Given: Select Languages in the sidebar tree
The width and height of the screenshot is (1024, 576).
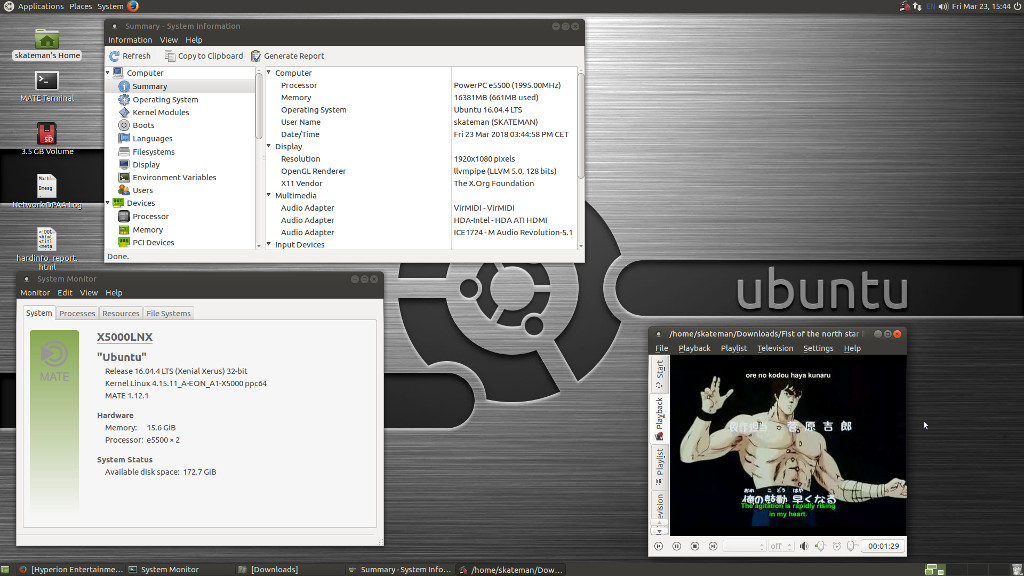Looking at the screenshot, I should pyautogui.click(x=152, y=138).
